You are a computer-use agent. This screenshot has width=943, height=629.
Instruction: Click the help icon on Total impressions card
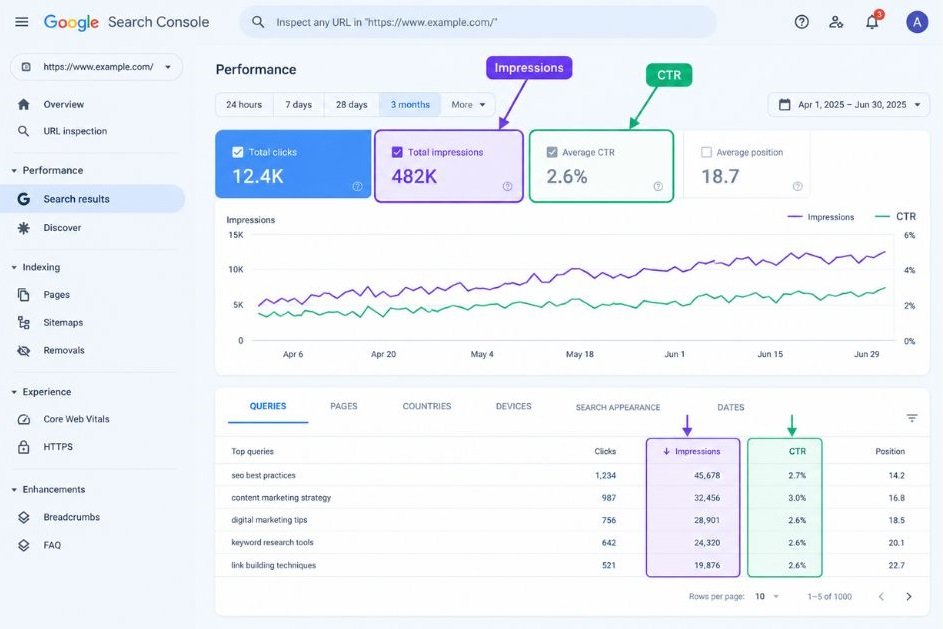[508, 186]
